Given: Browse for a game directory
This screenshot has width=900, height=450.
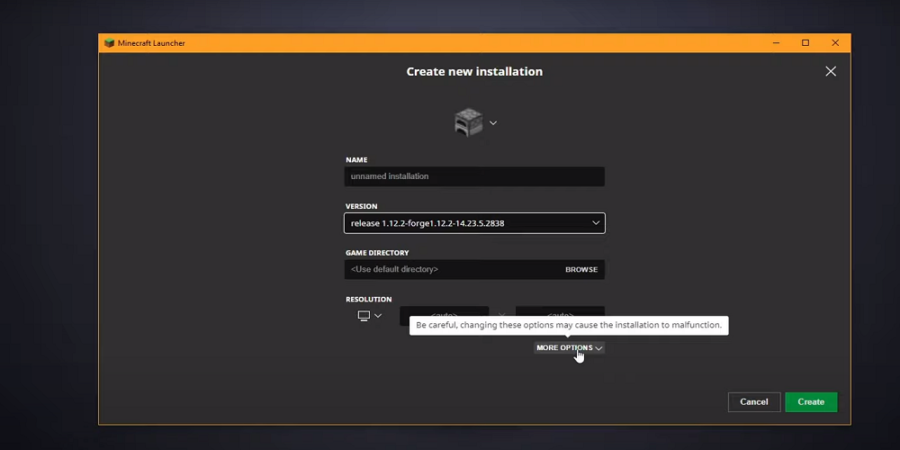Looking at the screenshot, I should [581, 269].
